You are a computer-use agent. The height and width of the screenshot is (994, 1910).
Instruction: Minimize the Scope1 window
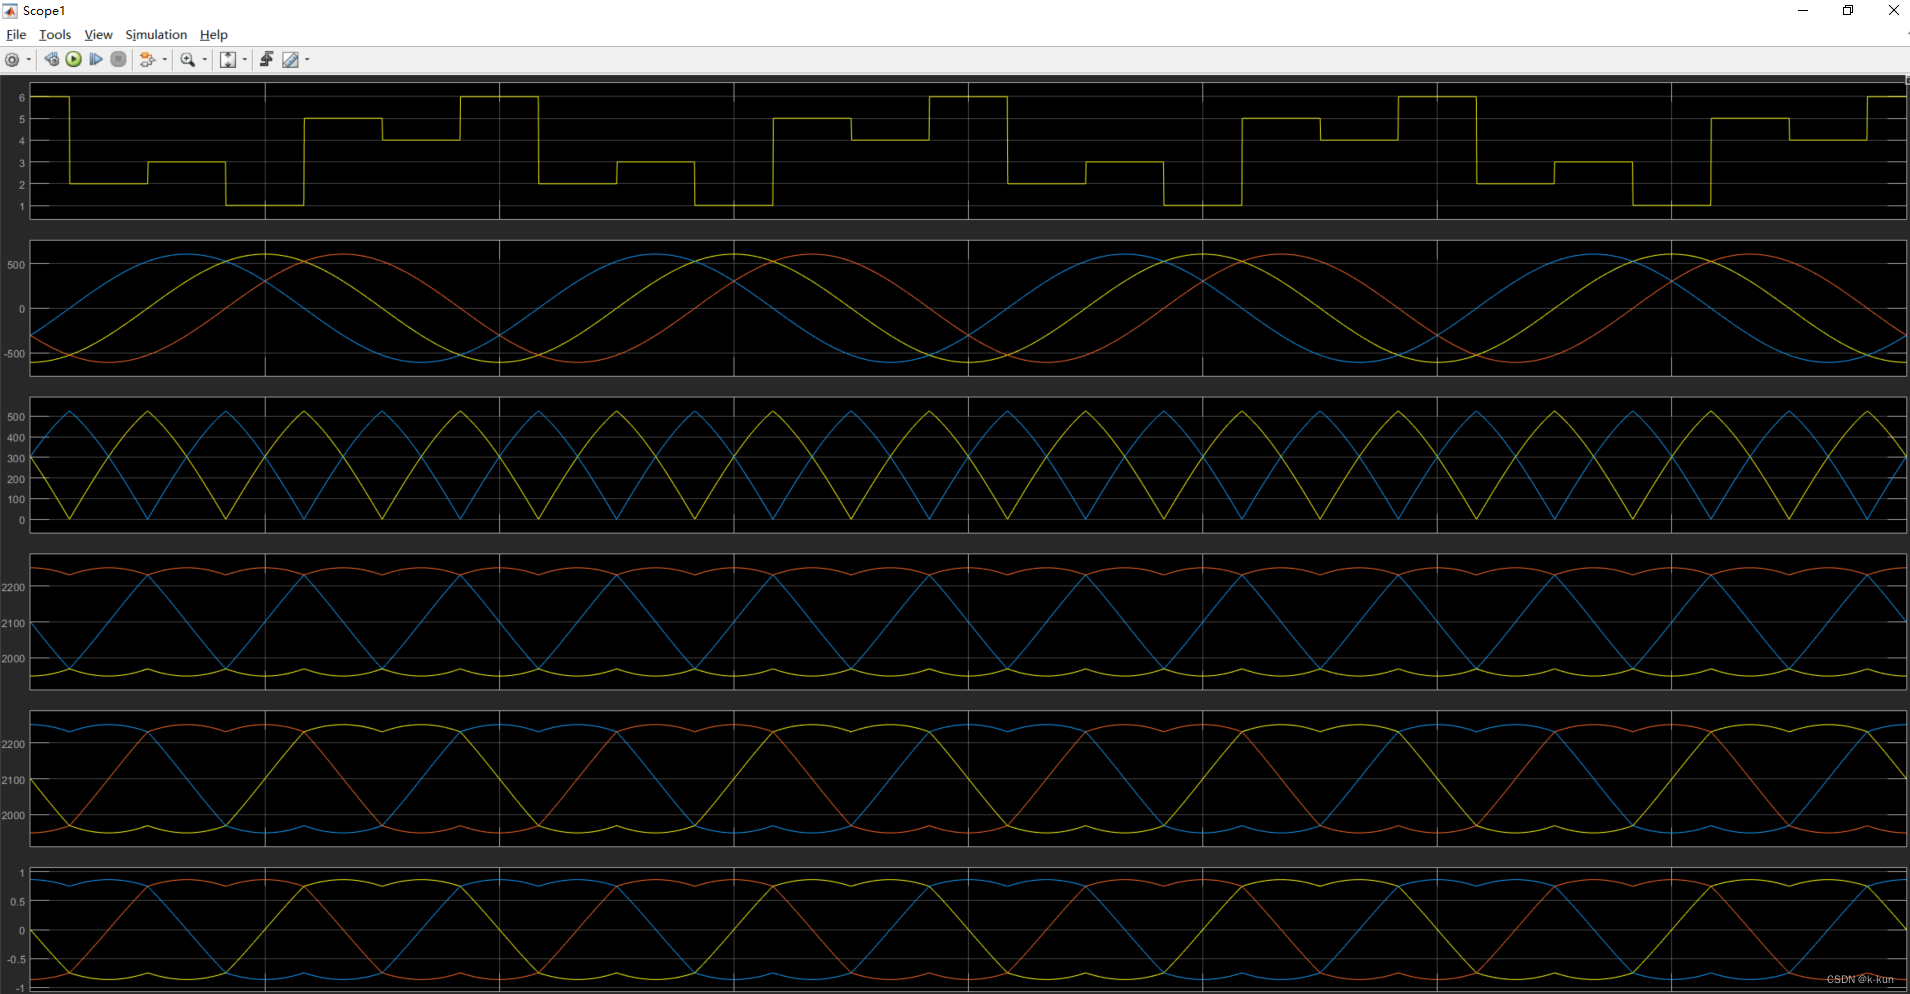point(1803,10)
